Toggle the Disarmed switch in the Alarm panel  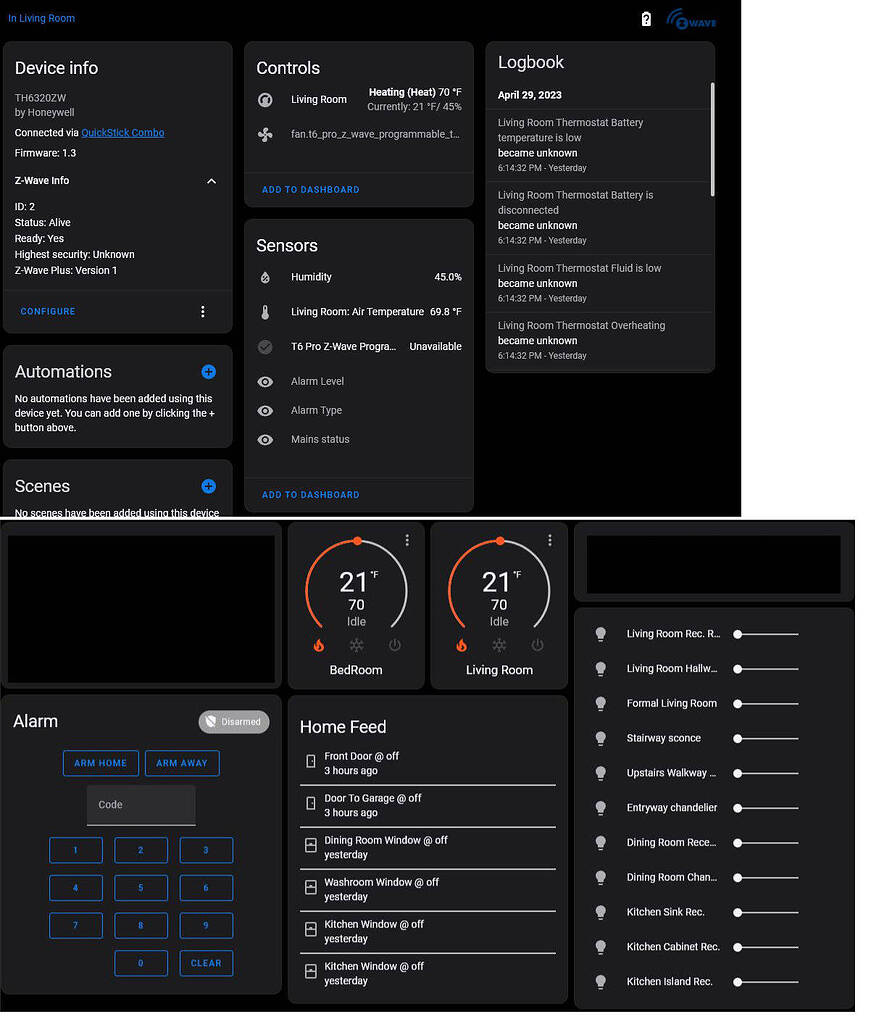(x=233, y=721)
